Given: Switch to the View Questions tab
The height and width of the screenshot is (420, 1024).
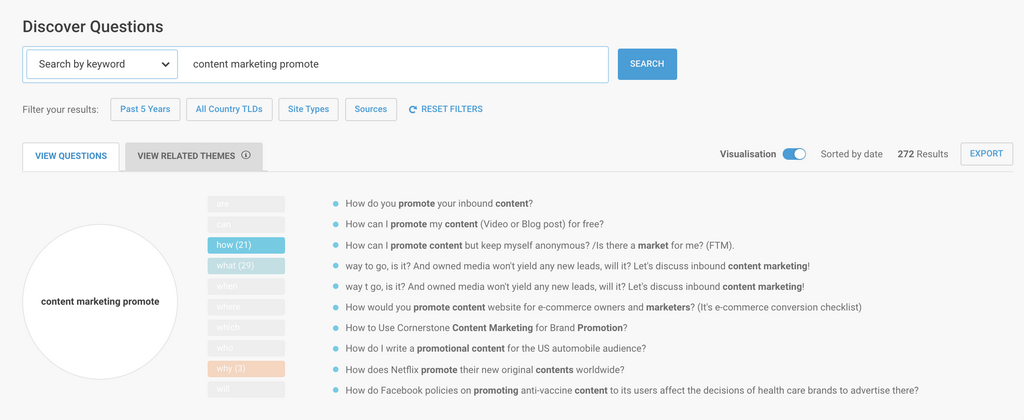Looking at the screenshot, I should pyautogui.click(x=71, y=156).
